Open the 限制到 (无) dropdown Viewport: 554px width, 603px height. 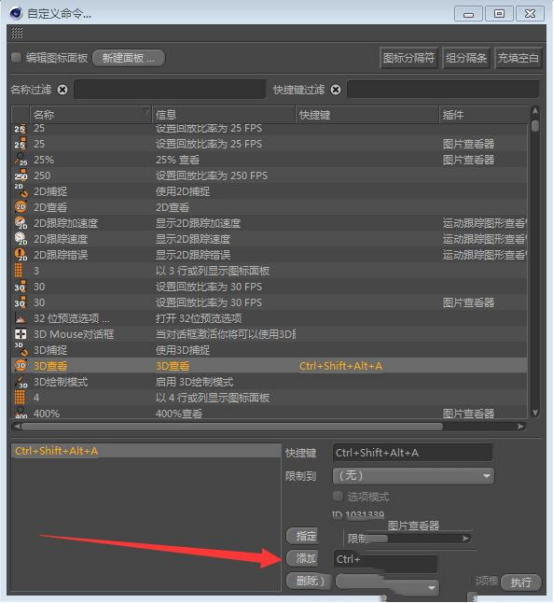click(413, 476)
